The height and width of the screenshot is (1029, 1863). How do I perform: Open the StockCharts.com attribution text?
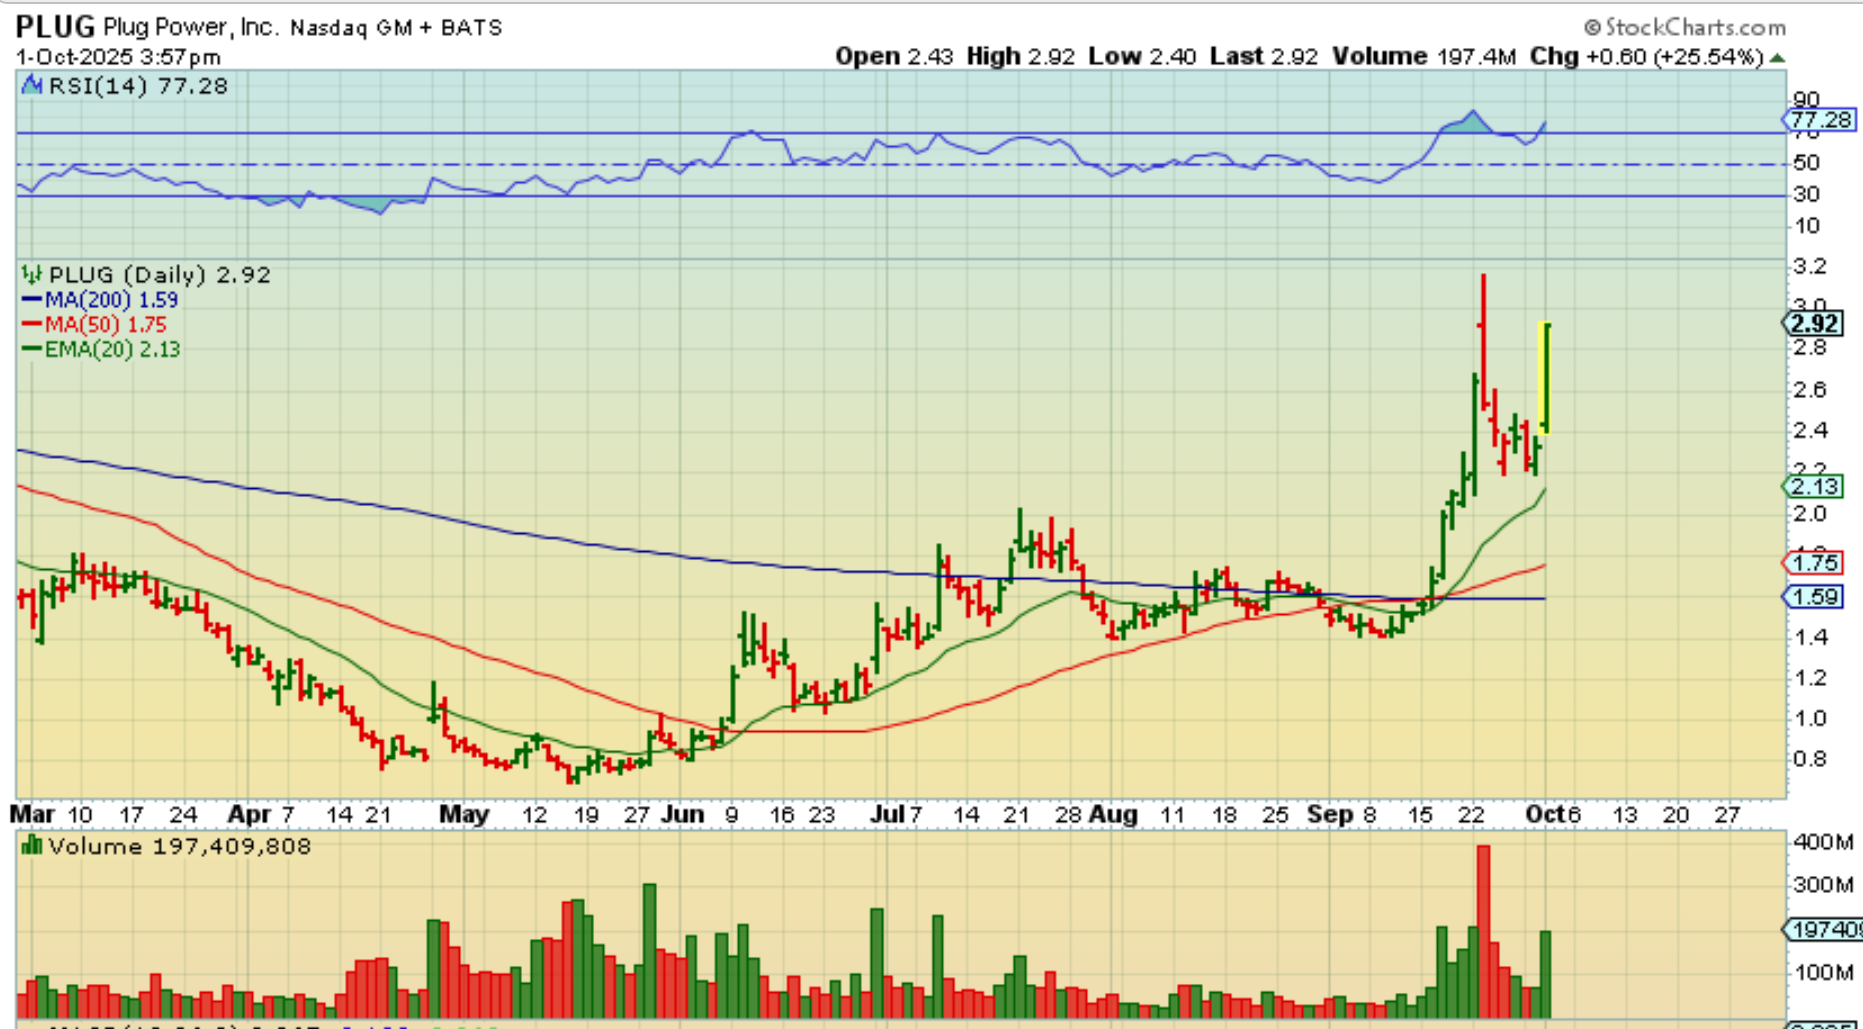pos(1685,27)
